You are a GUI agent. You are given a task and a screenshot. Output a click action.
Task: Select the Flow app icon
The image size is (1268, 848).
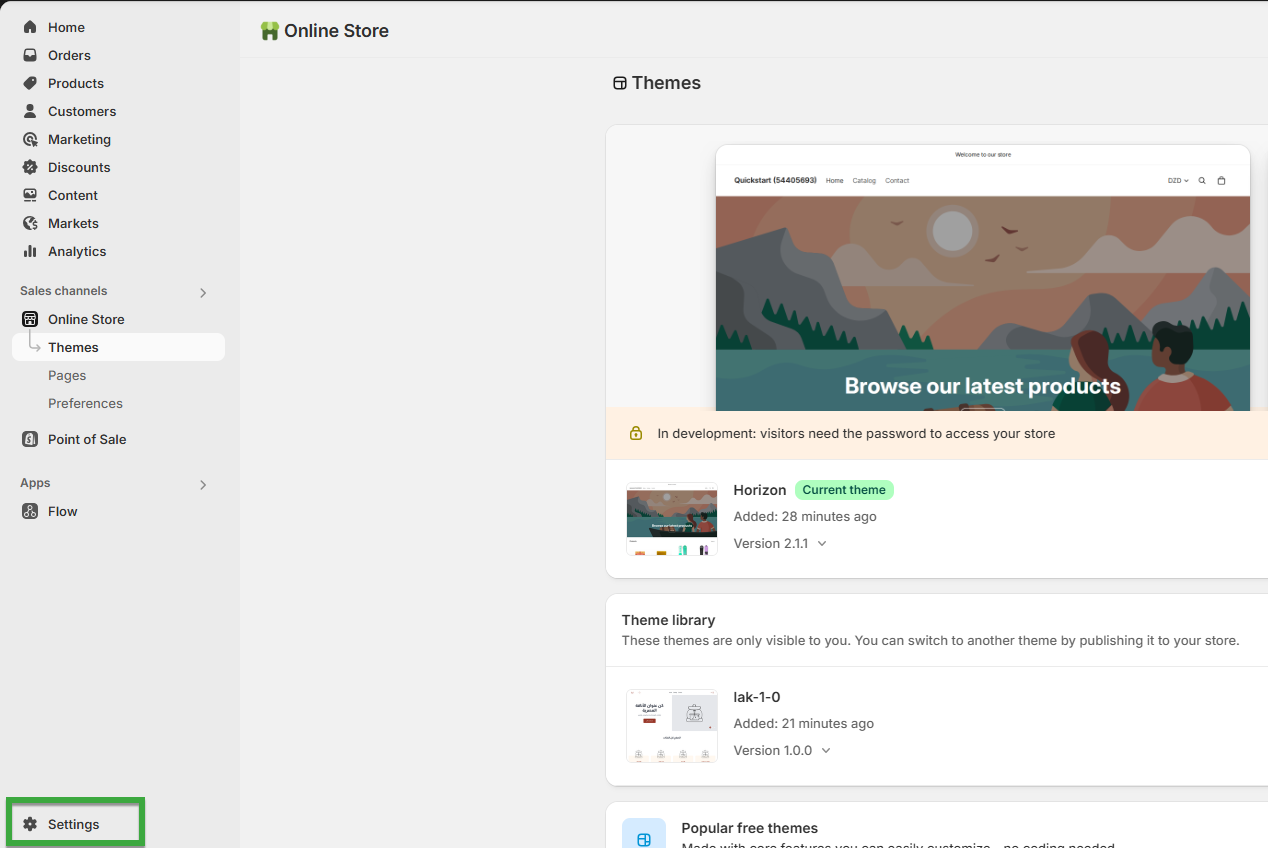30,511
